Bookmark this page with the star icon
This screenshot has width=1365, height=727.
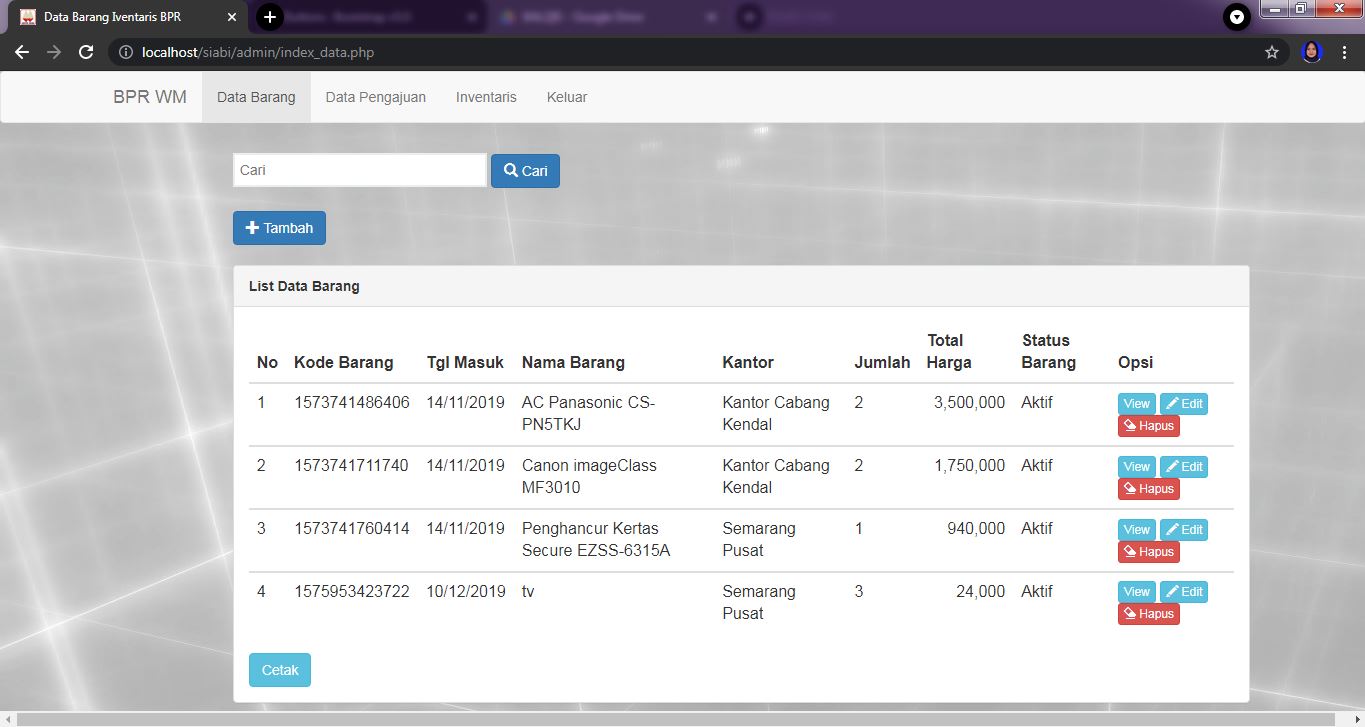click(1272, 52)
